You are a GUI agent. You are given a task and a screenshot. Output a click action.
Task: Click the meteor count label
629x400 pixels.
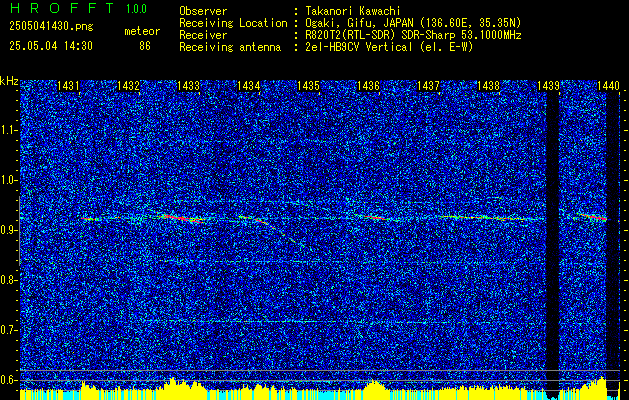click(x=142, y=31)
